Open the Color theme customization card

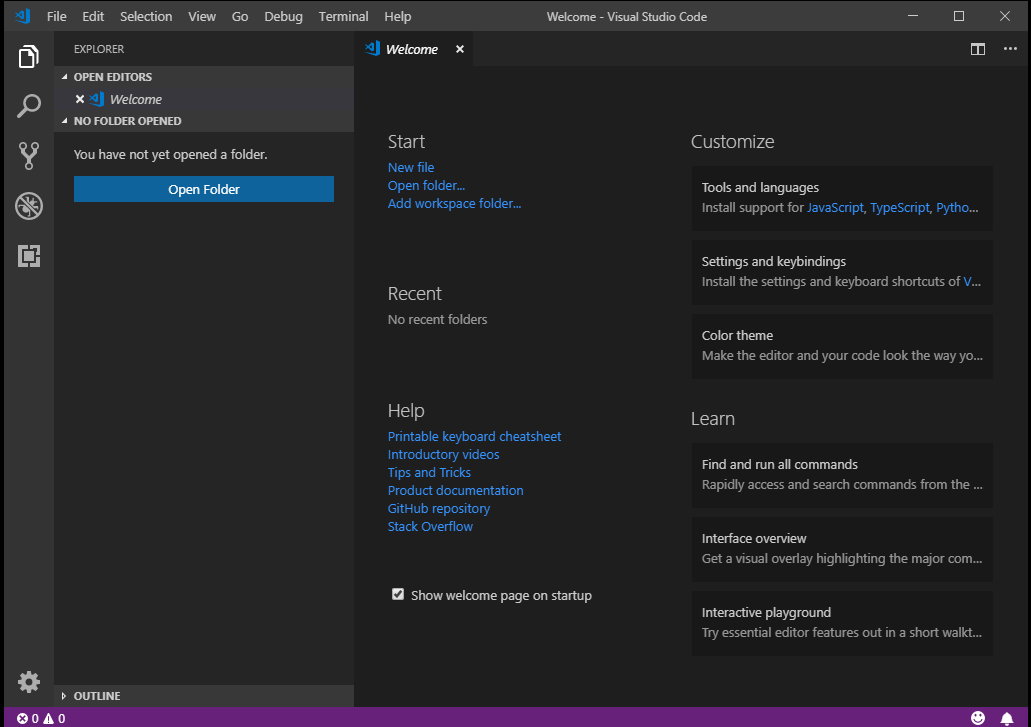tap(842, 346)
